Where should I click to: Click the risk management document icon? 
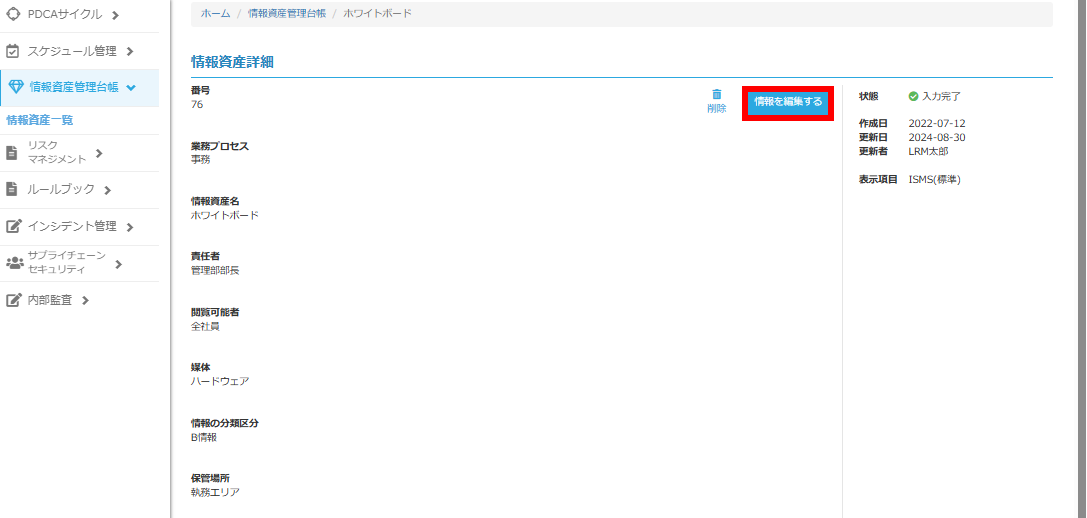[x=13, y=152]
